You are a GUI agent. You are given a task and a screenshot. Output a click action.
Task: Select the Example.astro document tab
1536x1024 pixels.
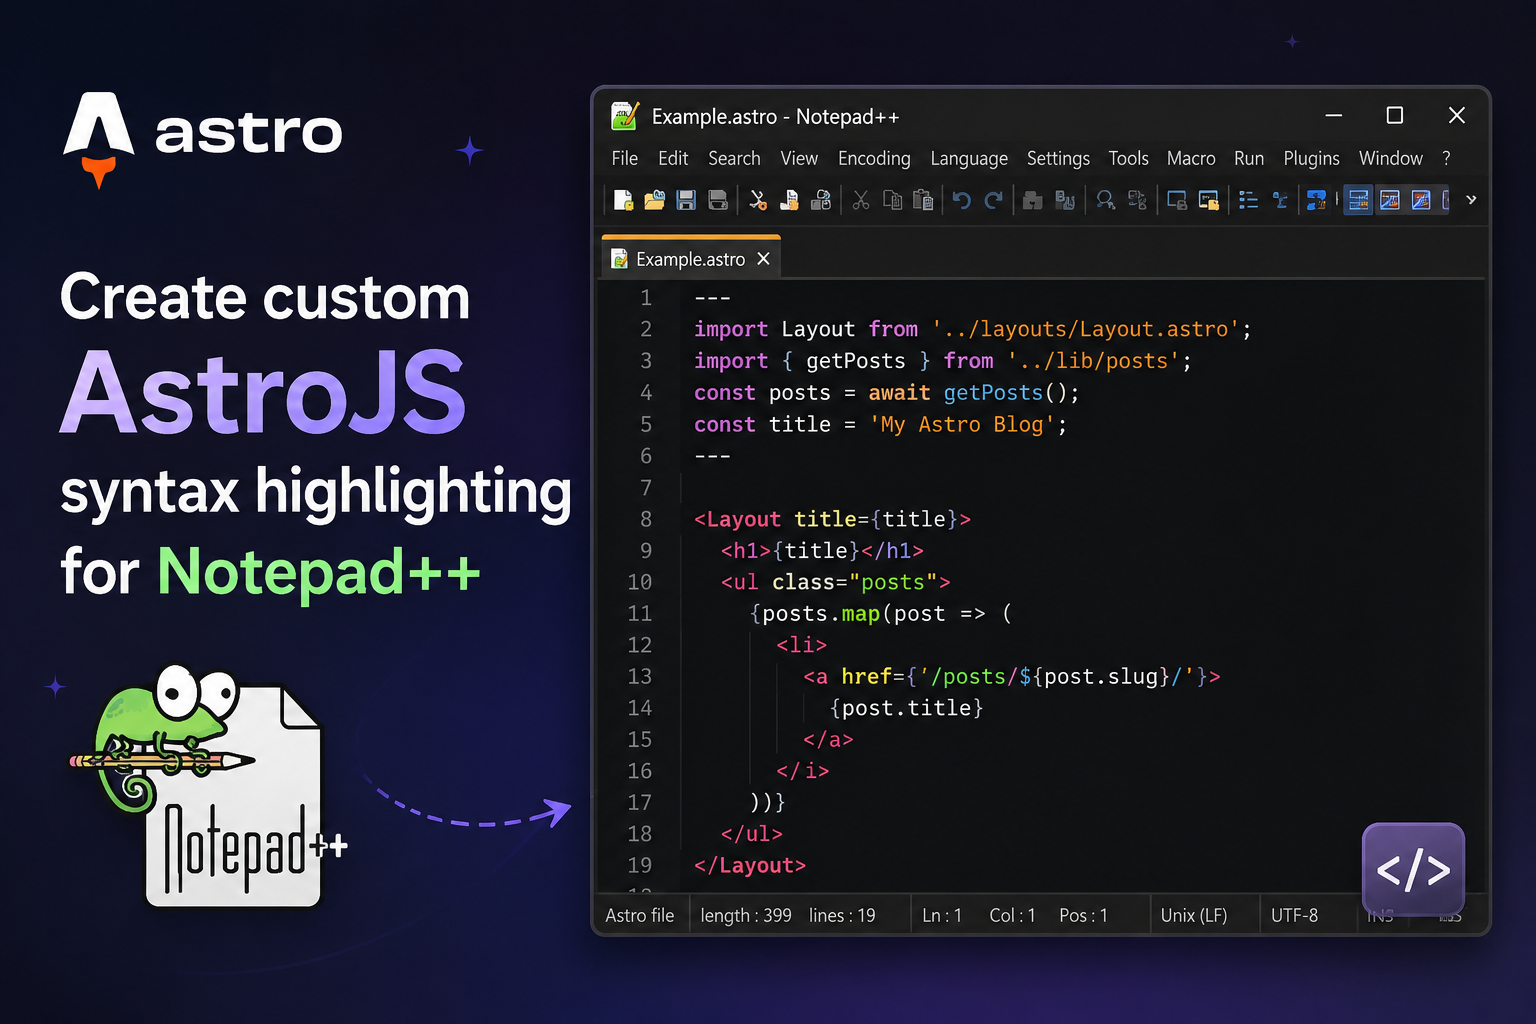pyautogui.click(x=691, y=258)
